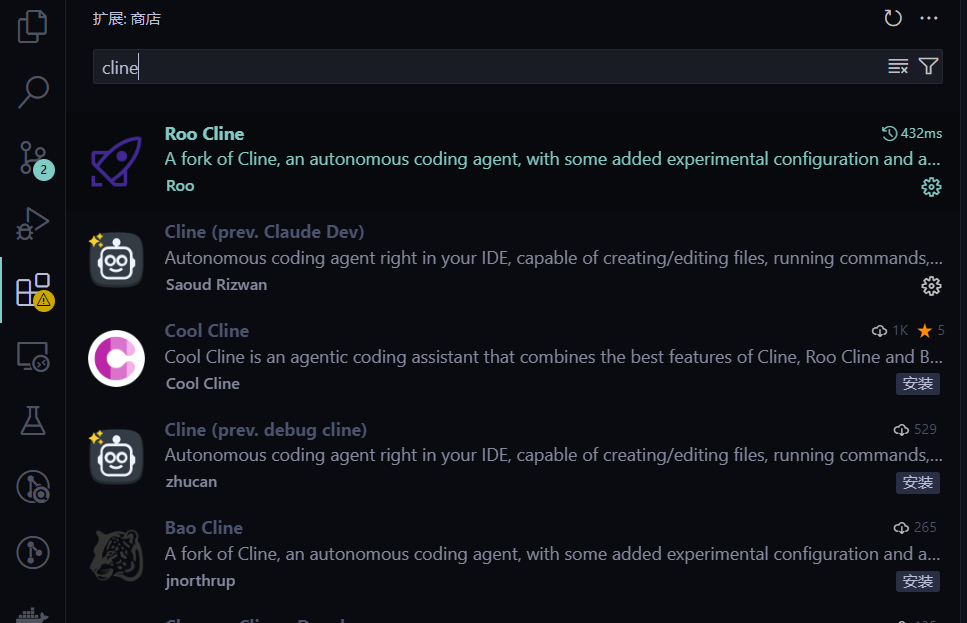
Task: Open Cool Cline extension logo thumbnail
Action: coord(117,358)
